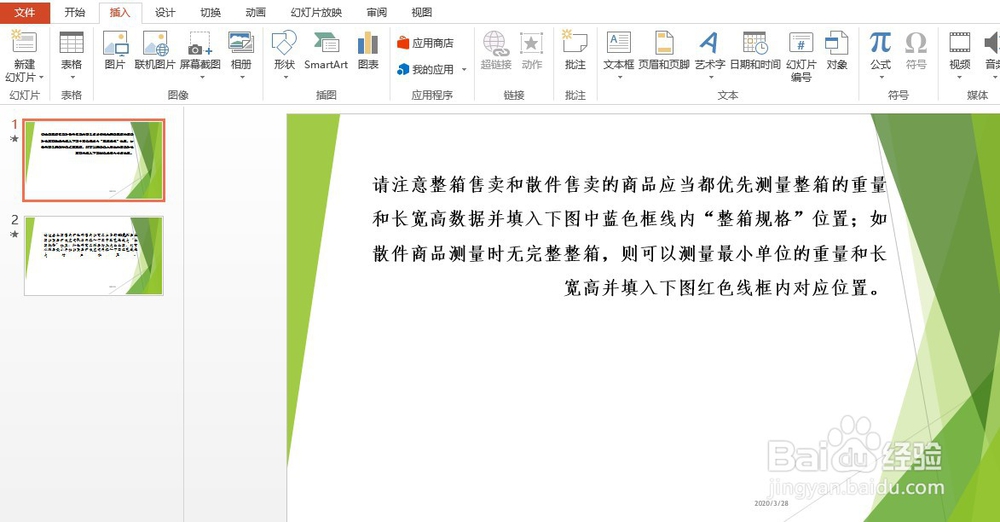The image size is (1000, 522).
Task: Expand the 艺术字 dropdown arrow
Action: click(711, 77)
